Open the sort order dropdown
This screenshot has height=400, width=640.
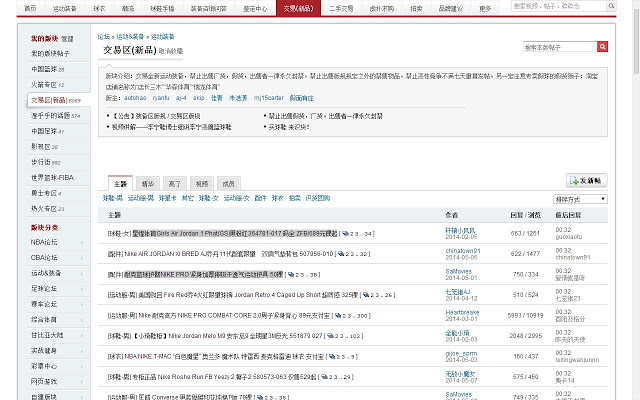click(580, 199)
